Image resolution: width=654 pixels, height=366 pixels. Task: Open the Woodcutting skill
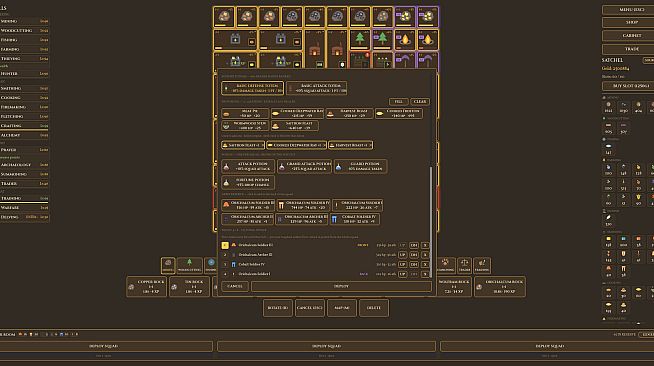[x=24, y=30]
